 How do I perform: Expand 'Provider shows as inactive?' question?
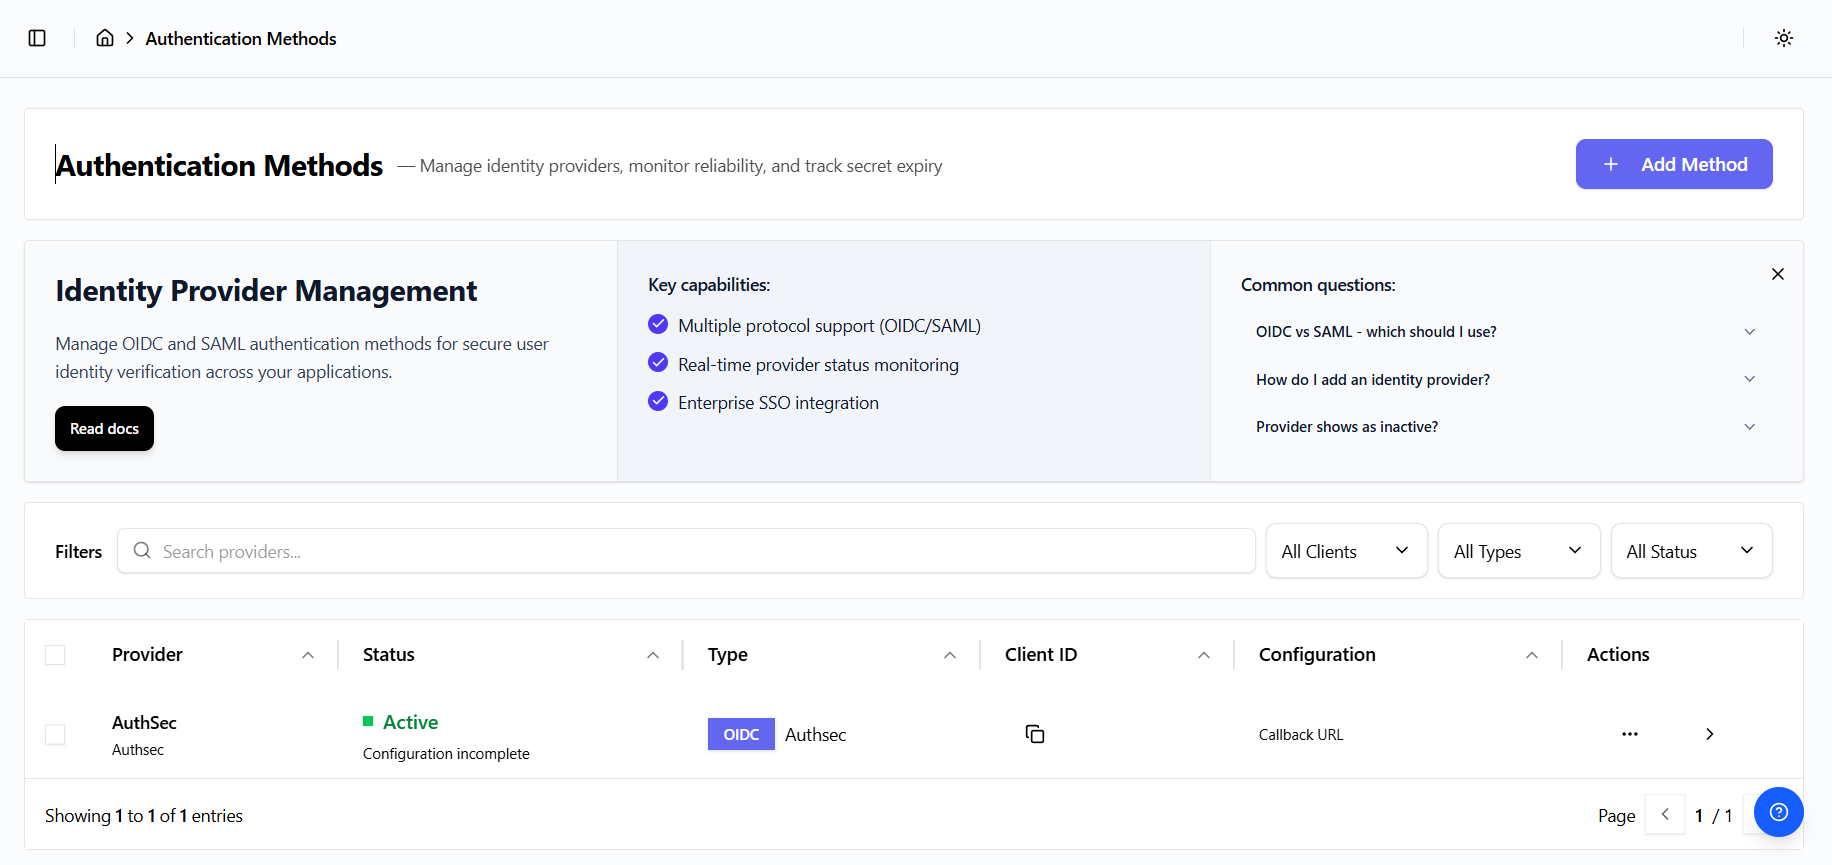tap(1505, 427)
